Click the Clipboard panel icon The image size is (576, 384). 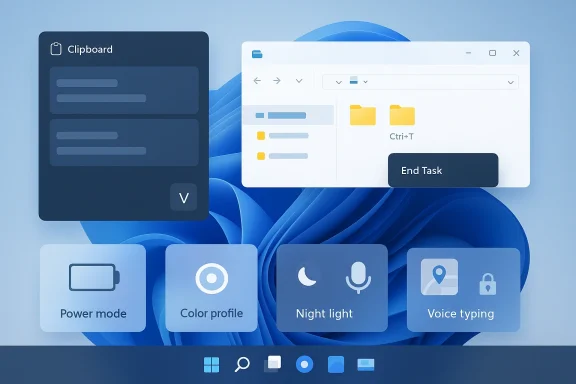56,49
